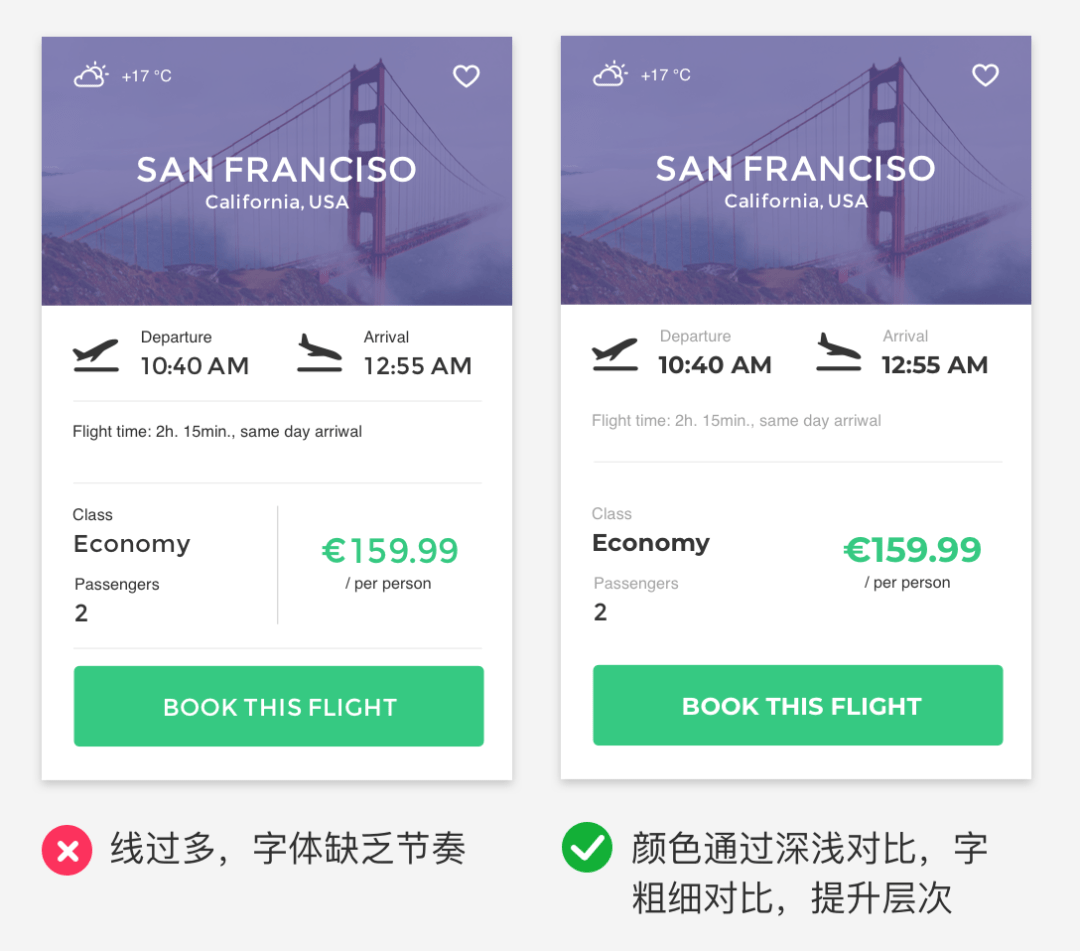Click the departure plane icon on right card

click(615, 354)
